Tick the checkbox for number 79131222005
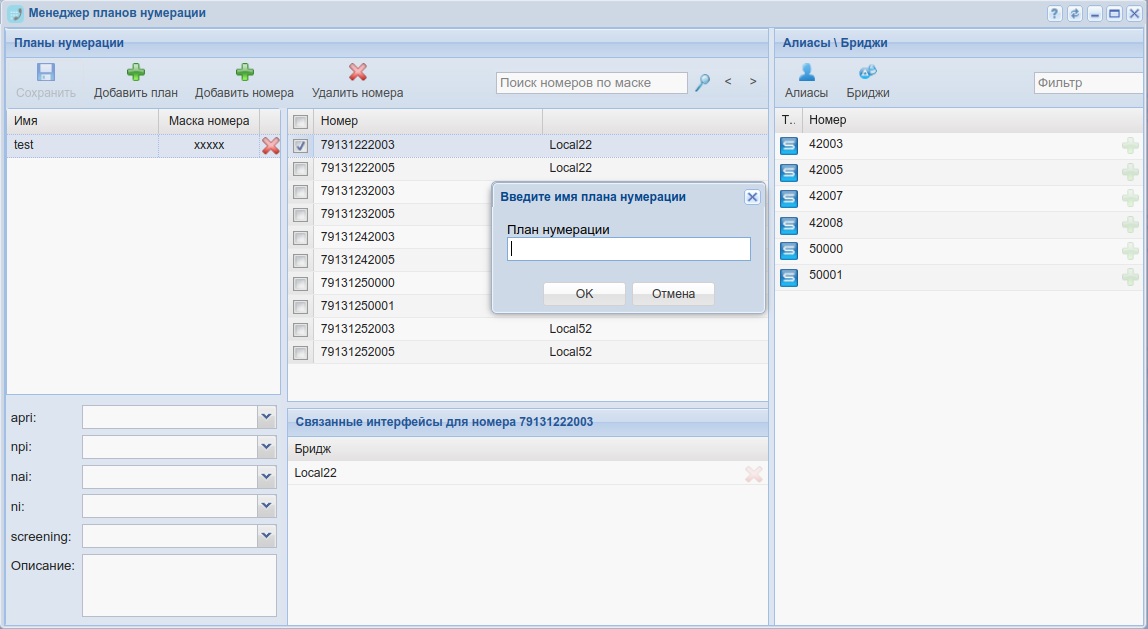The image size is (1148, 629). 300,169
